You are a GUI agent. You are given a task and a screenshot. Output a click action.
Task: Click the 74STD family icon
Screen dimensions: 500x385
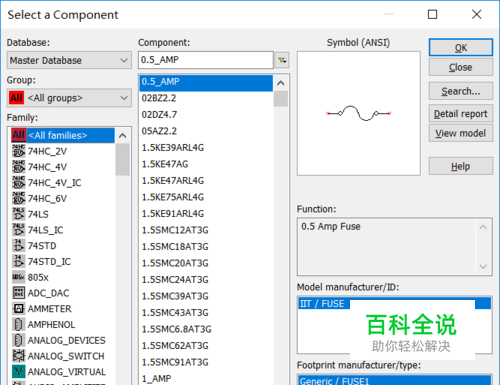[19, 246]
